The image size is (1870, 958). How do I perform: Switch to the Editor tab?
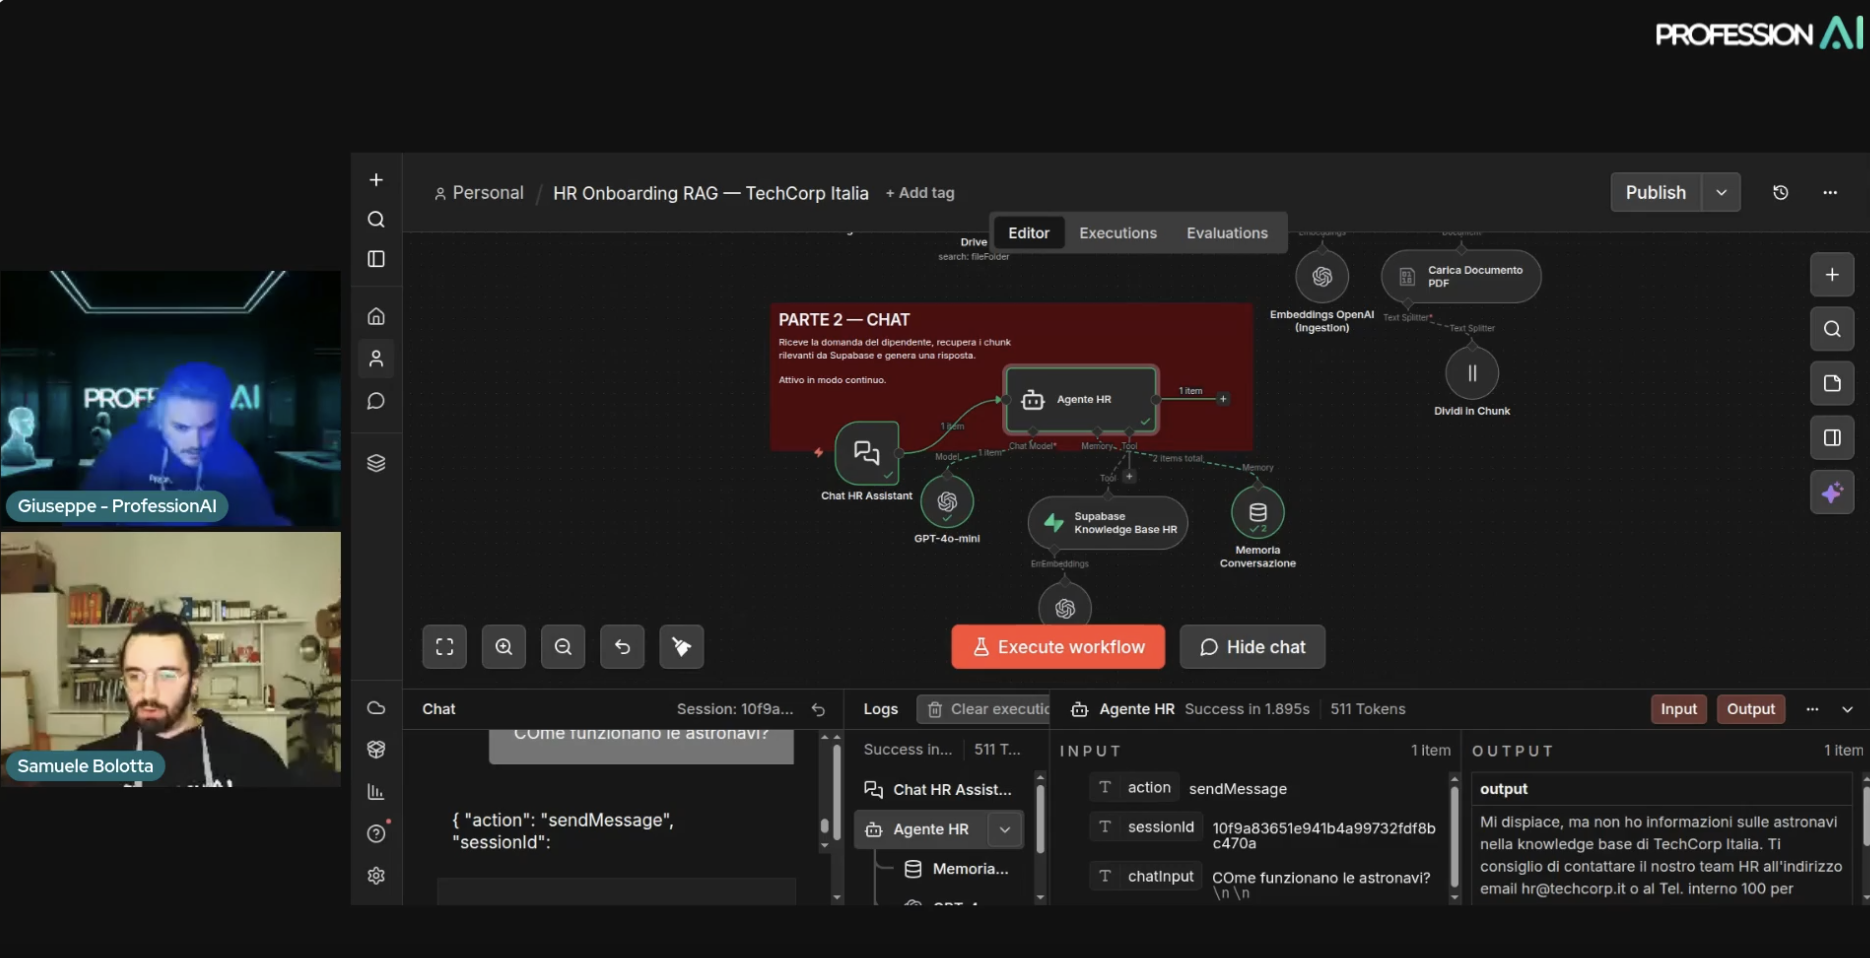(1029, 233)
